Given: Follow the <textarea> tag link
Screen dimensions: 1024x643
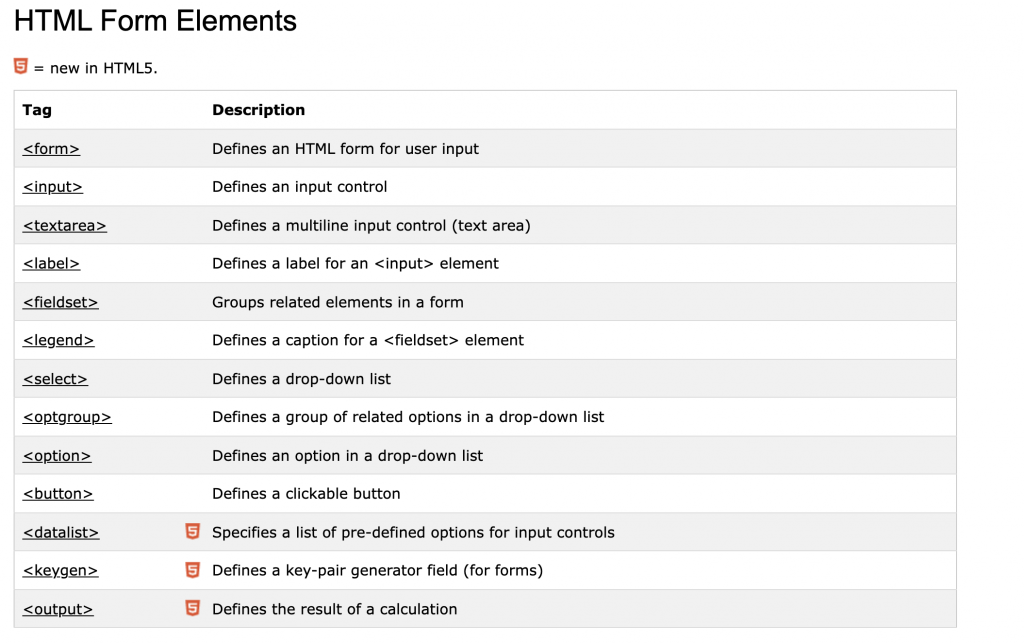Looking at the screenshot, I should [x=65, y=225].
